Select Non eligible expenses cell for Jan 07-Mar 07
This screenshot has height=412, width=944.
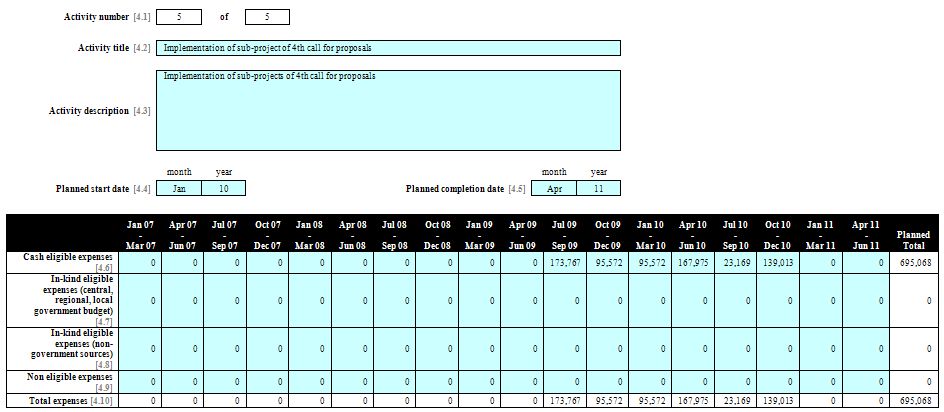(141, 381)
